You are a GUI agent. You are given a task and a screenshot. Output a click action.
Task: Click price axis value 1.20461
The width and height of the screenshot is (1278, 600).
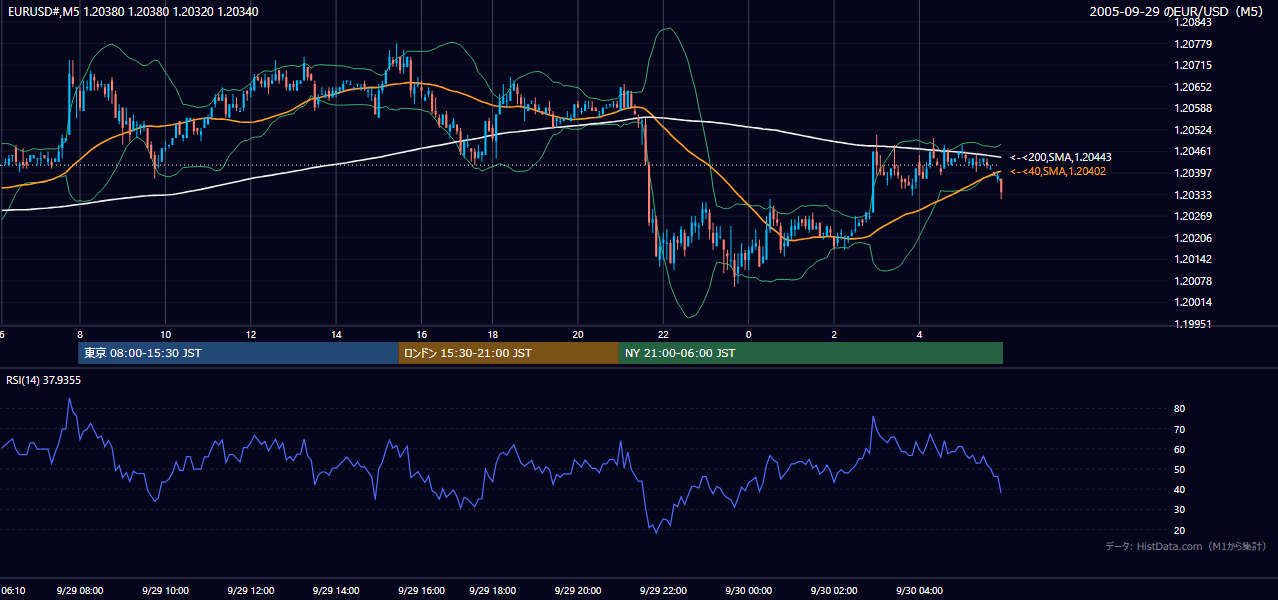coord(1195,152)
